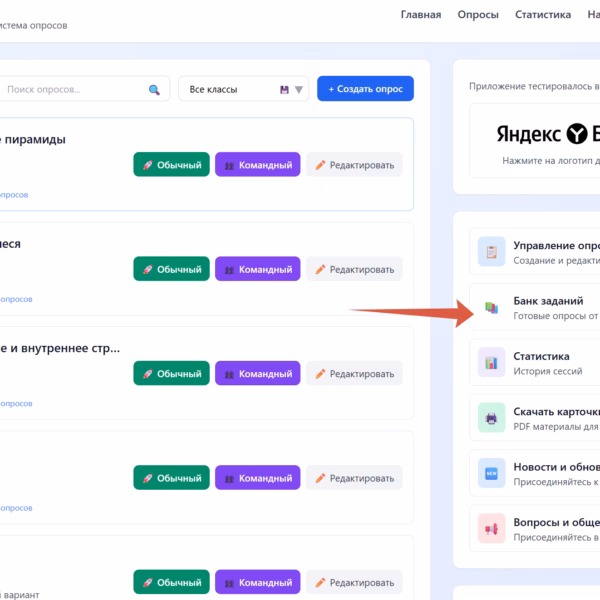Open Опросы in top navigation
Screen dimensions: 600x600
(478, 15)
